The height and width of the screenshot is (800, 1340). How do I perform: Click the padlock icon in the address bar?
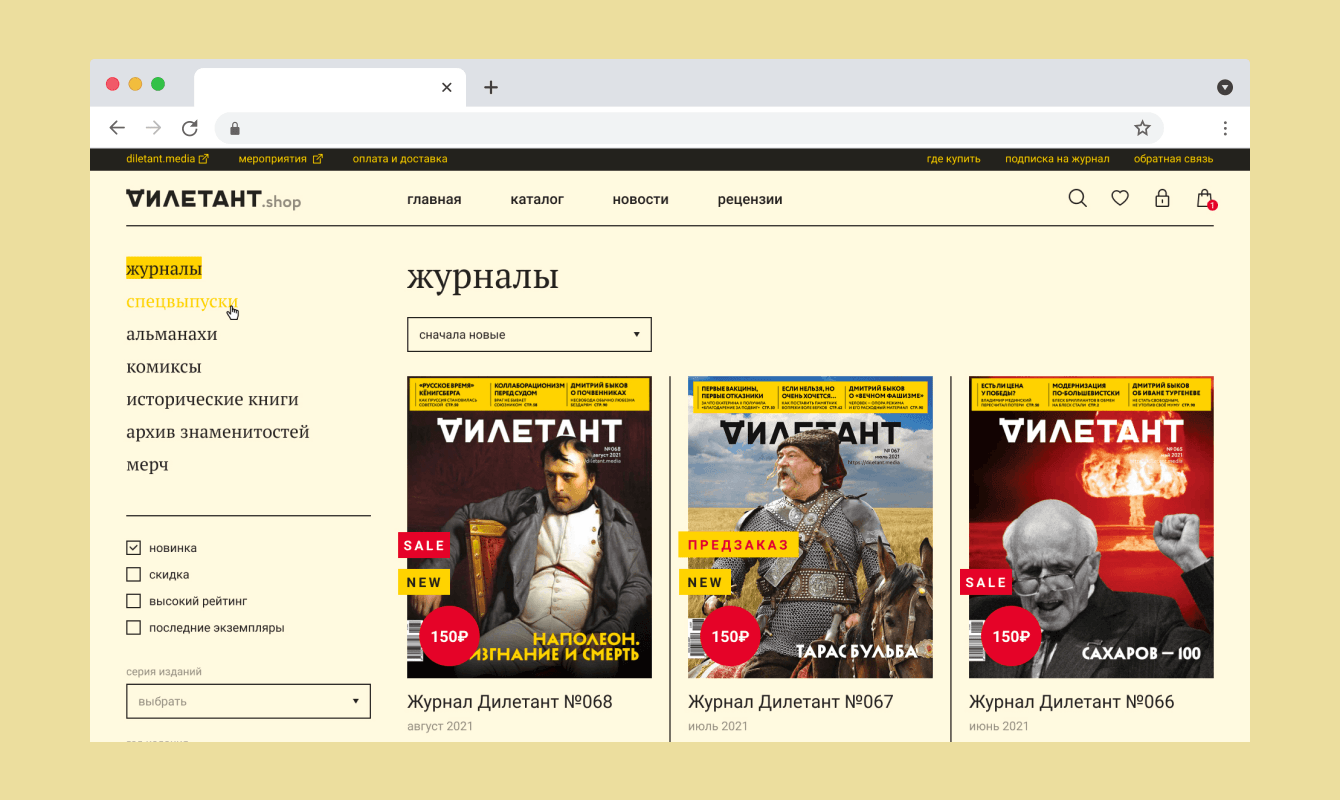[235, 128]
